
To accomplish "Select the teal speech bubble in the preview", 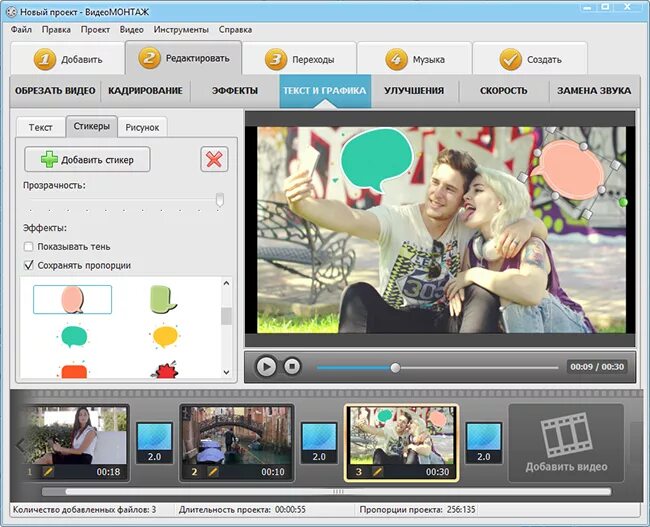I will coord(376,159).
